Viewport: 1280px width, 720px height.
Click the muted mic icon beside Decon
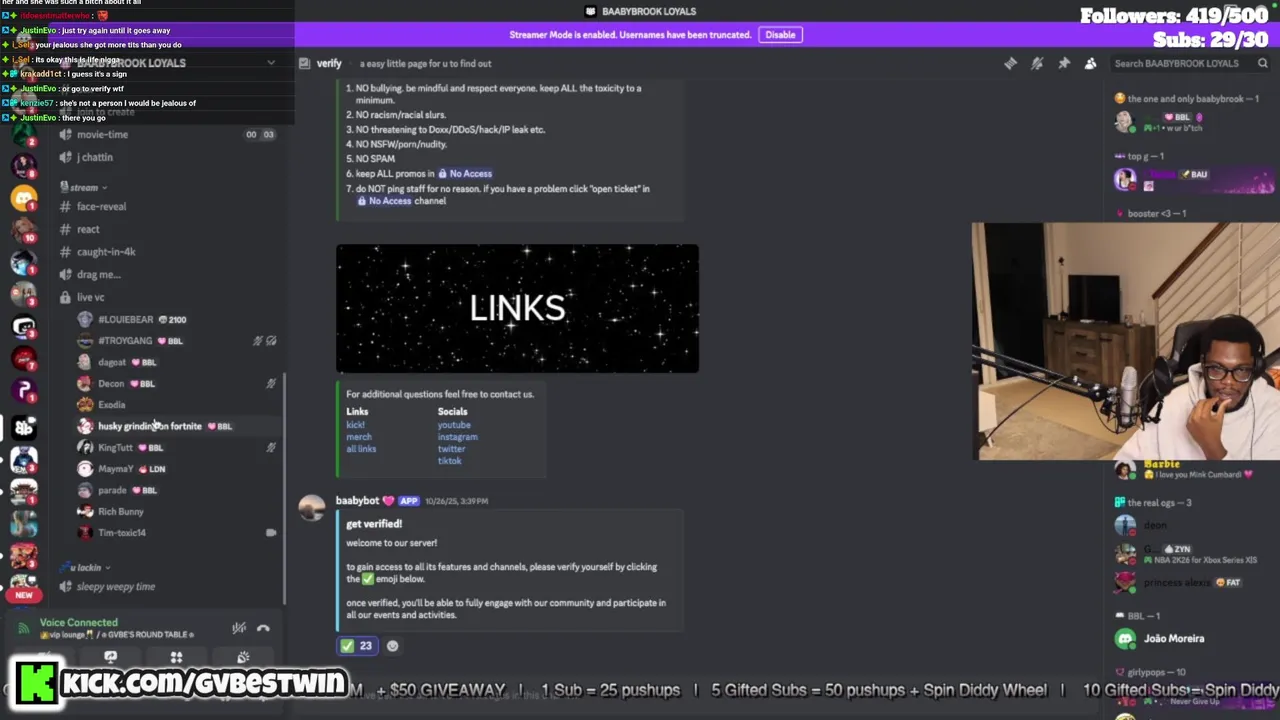click(x=271, y=384)
